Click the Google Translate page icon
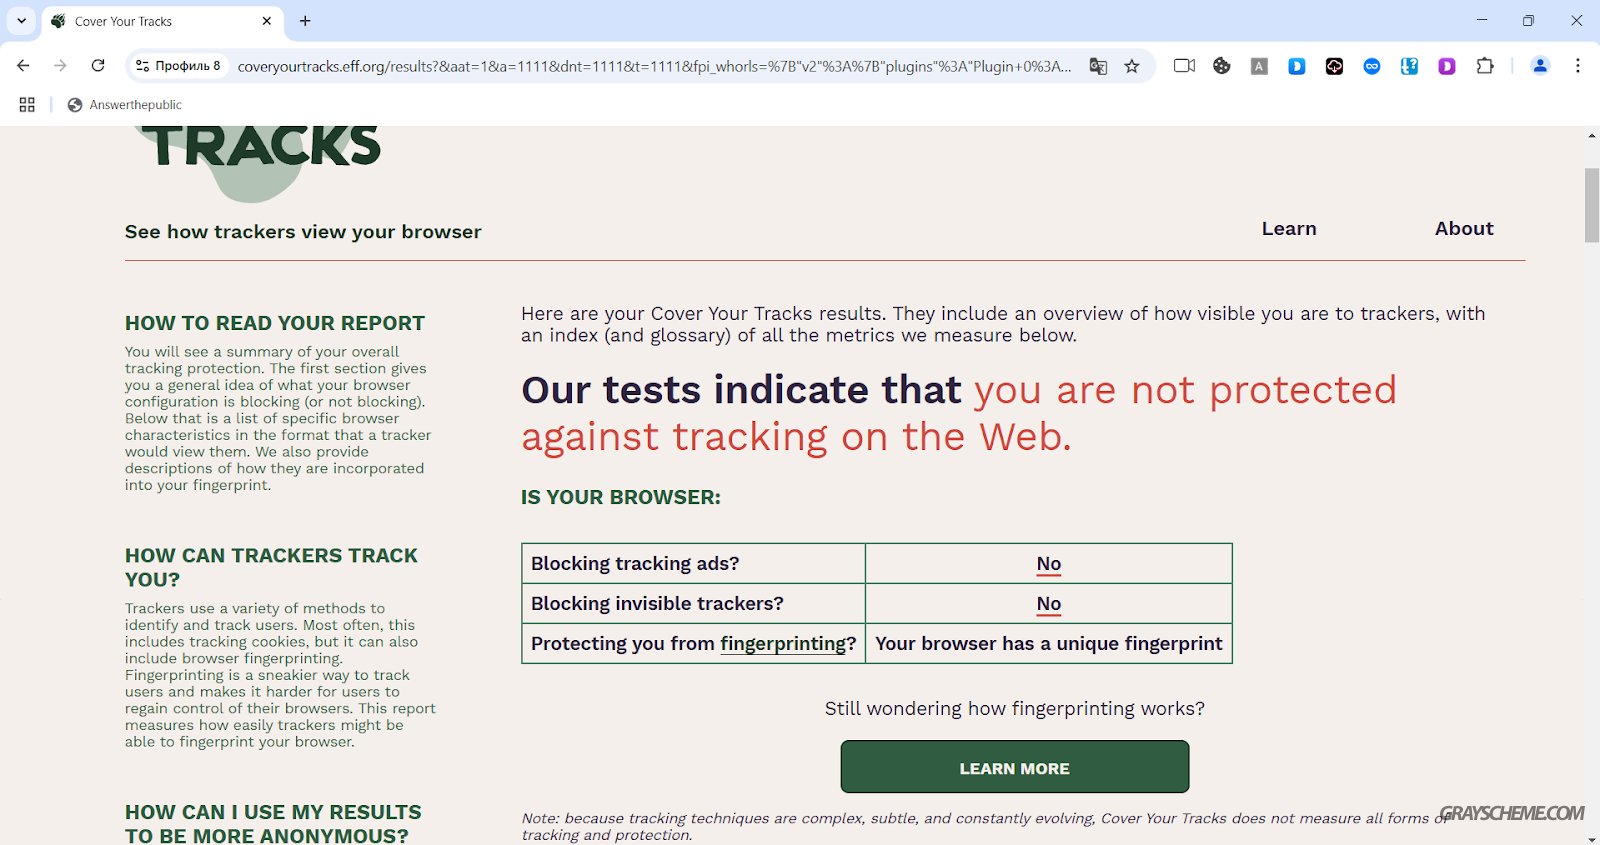 point(1098,66)
